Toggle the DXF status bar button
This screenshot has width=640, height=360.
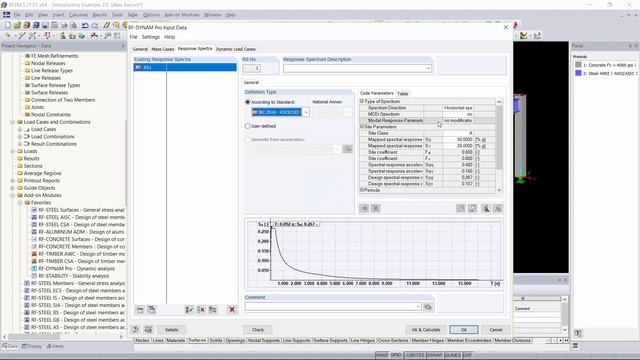tap(468, 355)
